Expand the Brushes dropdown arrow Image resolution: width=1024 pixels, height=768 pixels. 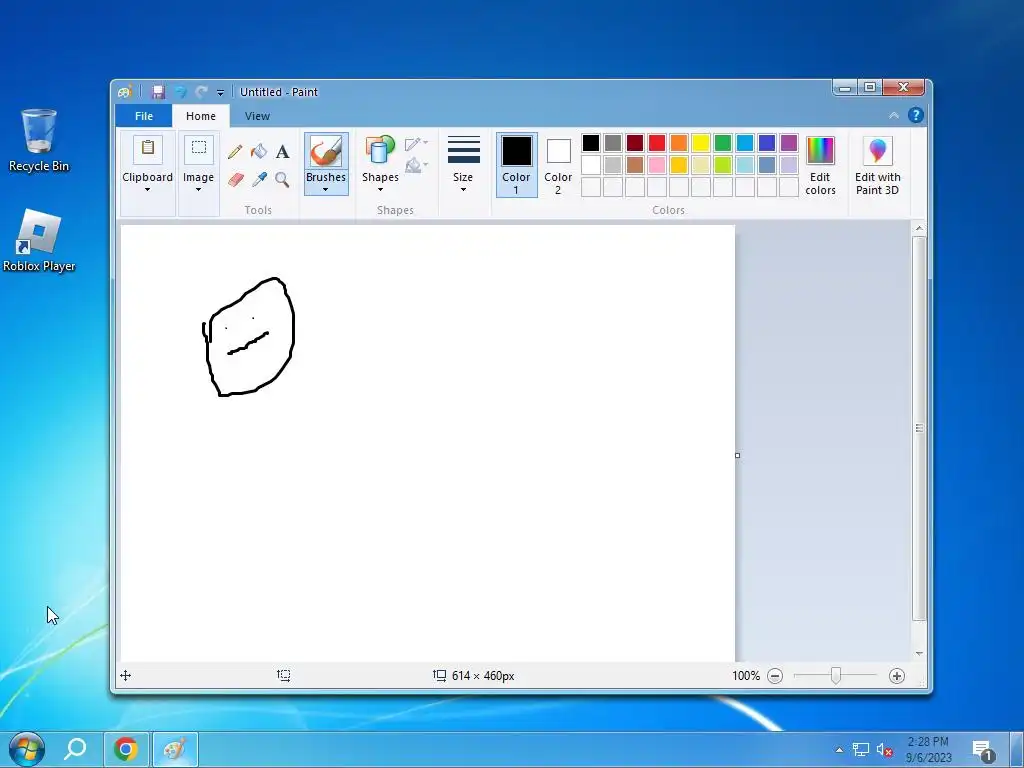[326, 190]
